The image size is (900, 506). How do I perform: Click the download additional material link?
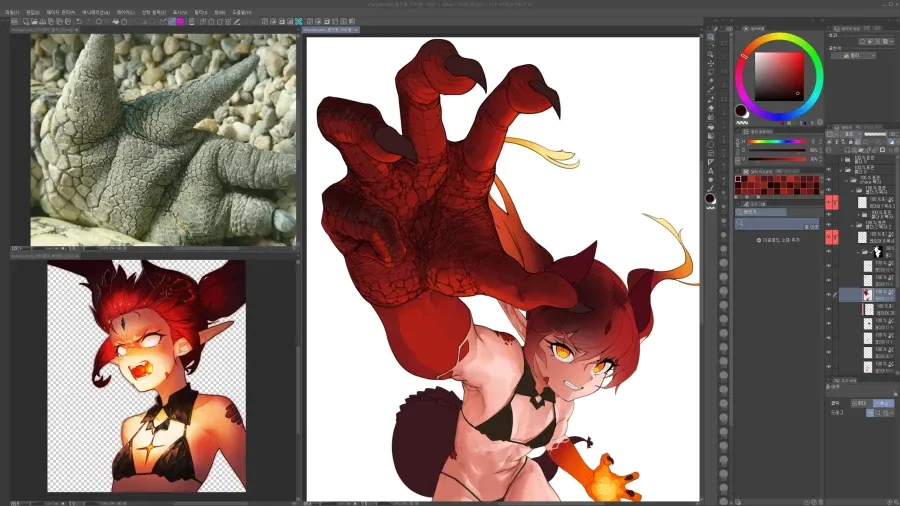[778, 240]
